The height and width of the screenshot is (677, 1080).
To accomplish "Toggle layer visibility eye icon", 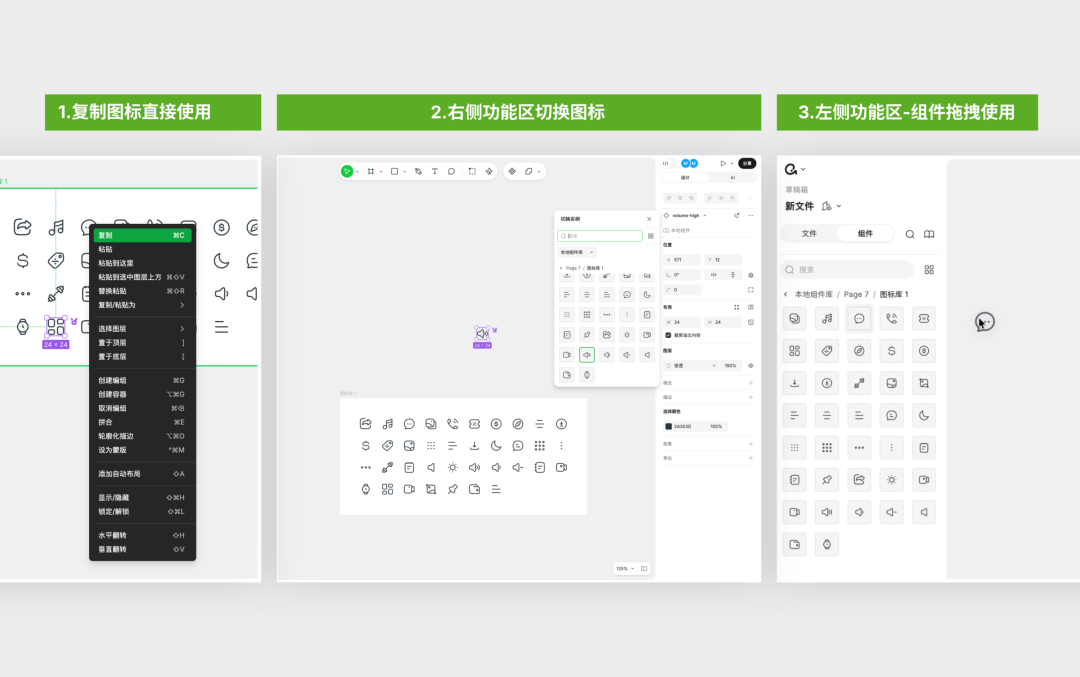I will (x=751, y=366).
